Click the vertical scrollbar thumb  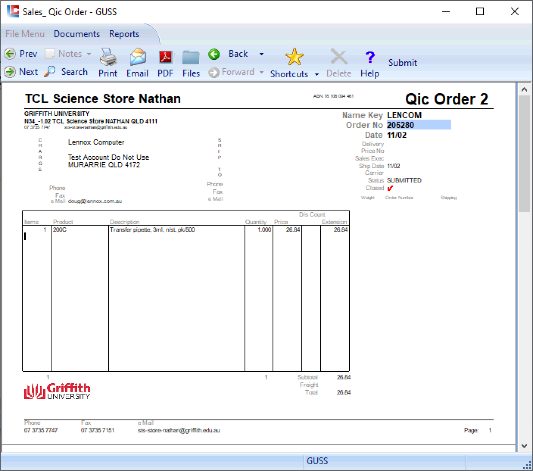pos(524,154)
